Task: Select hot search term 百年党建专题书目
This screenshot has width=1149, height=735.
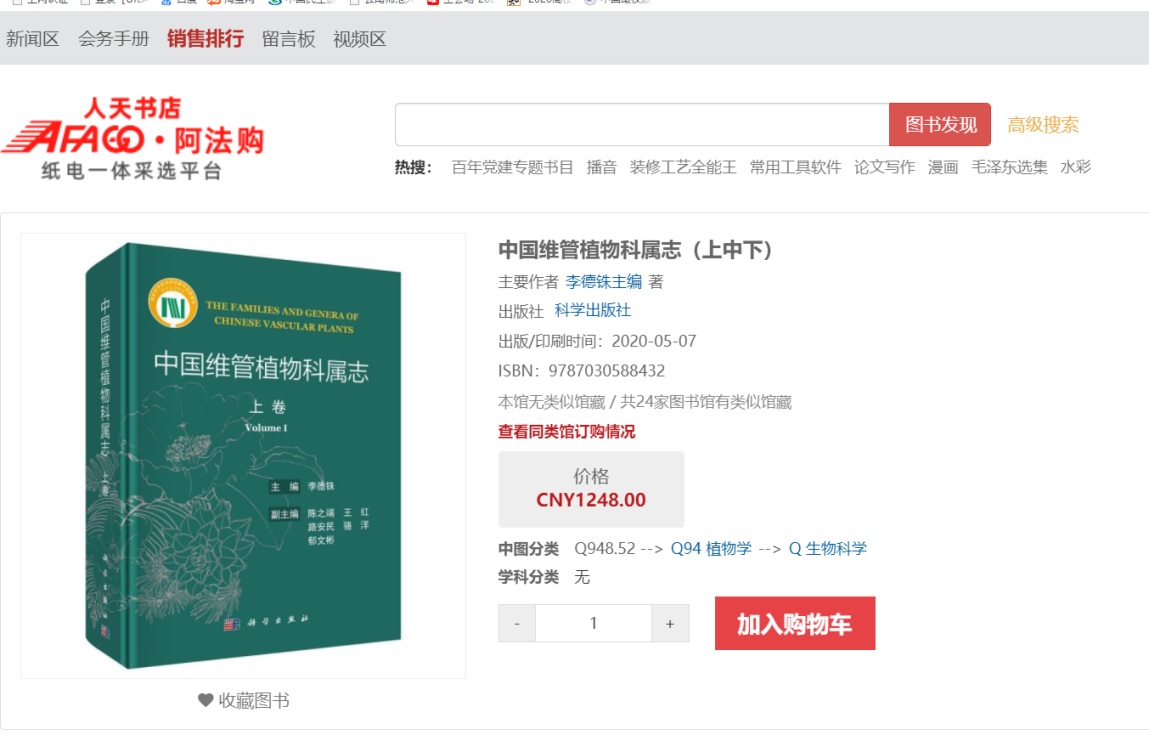Action: 512,167
